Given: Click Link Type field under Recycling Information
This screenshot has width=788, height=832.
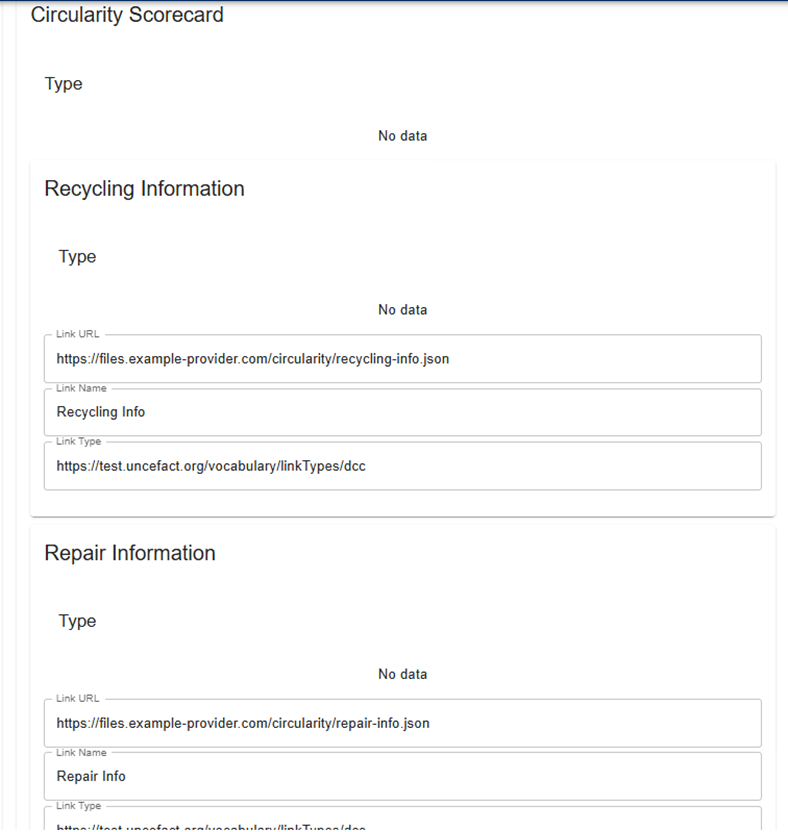Looking at the screenshot, I should [x=402, y=466].
